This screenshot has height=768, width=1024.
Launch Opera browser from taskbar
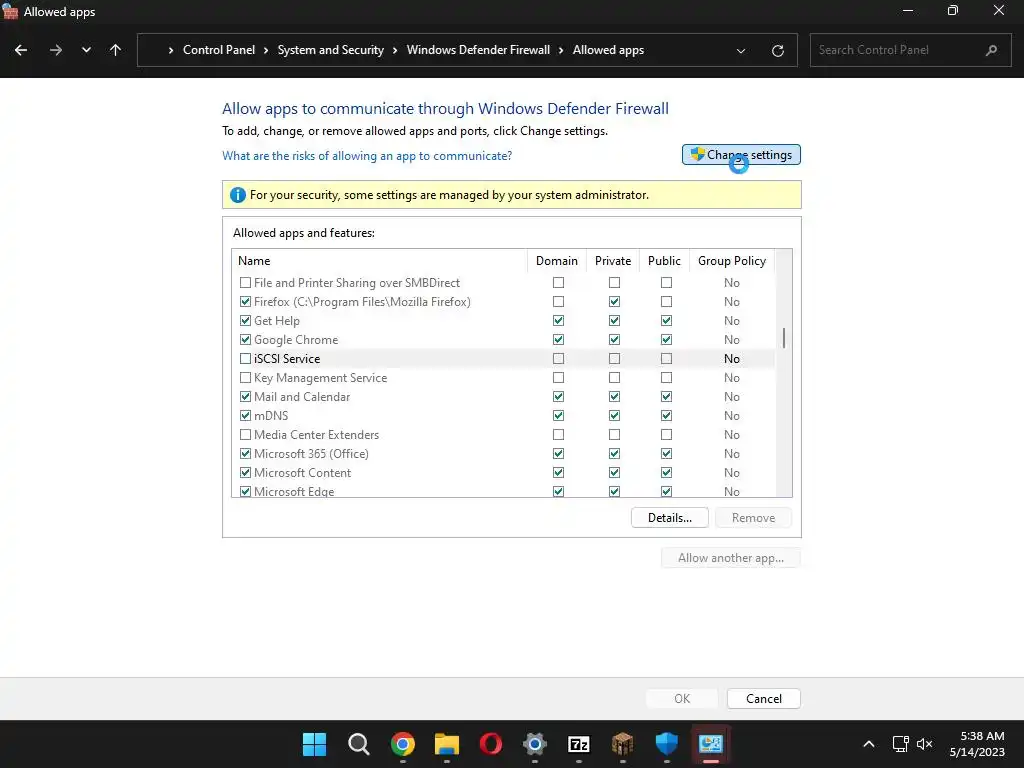click(x=490, y=744)
